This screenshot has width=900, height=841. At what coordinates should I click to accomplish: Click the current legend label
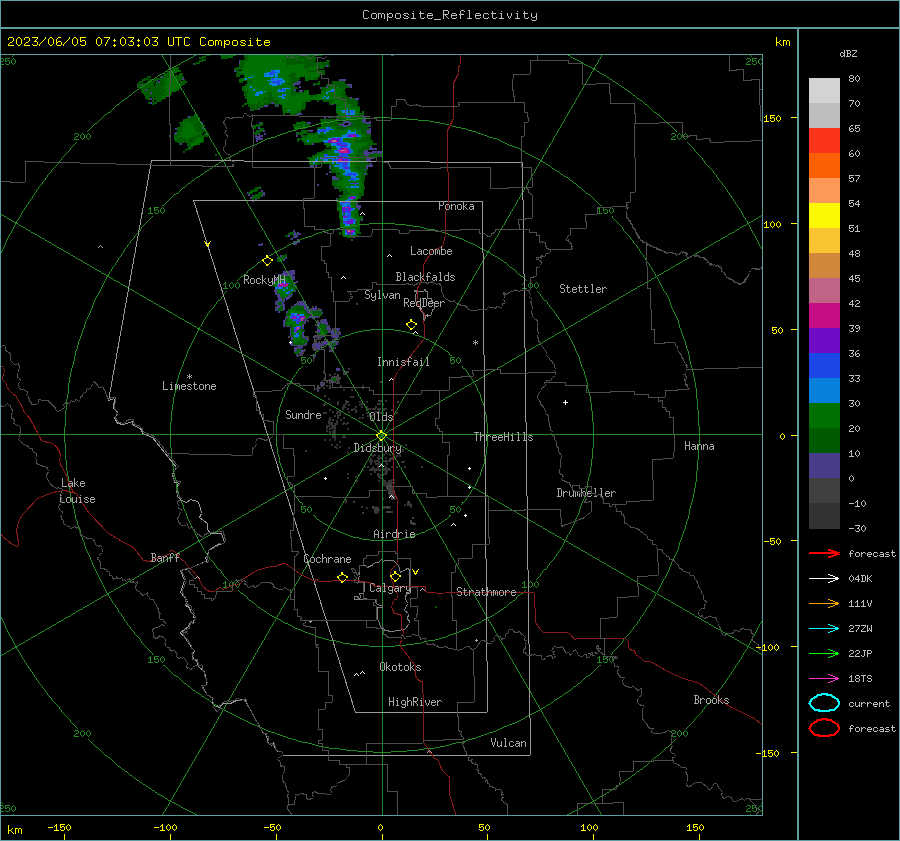(869, 703)
